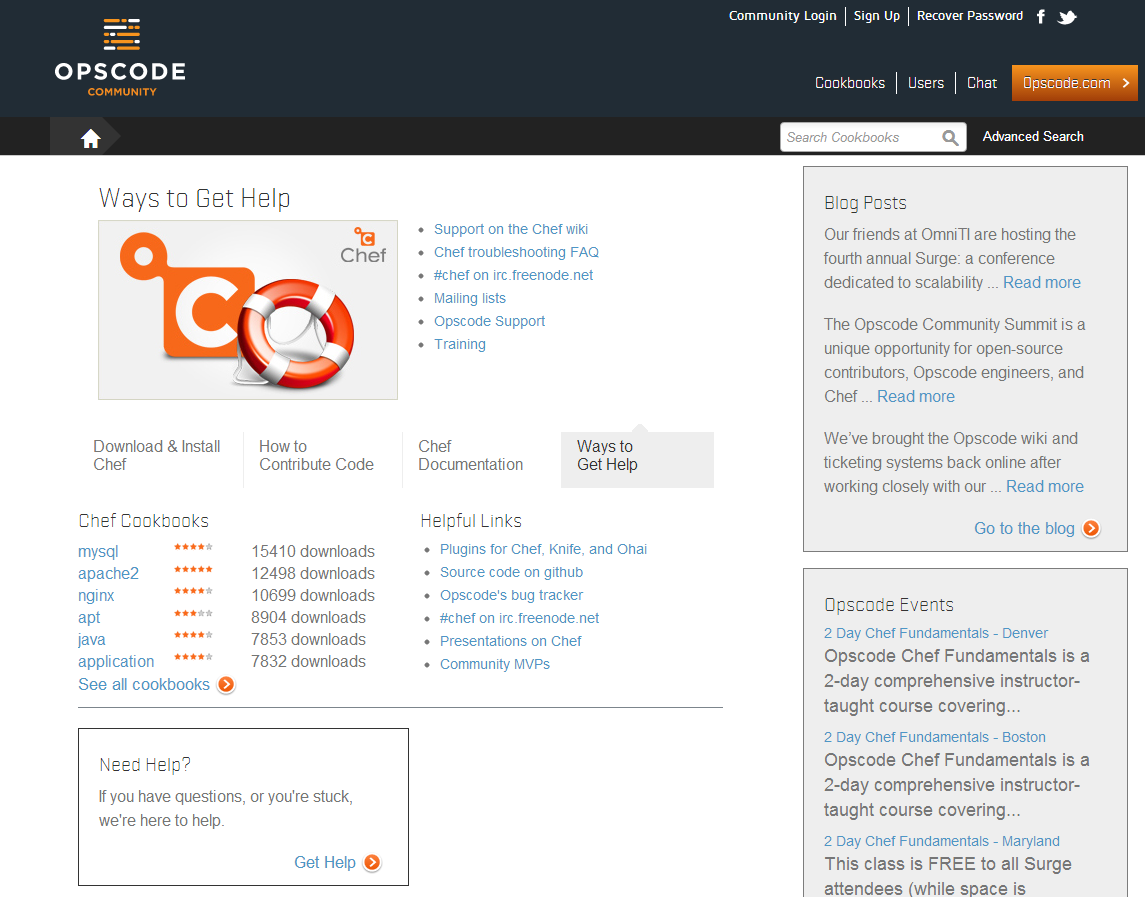
Task: Click the Chef lifebuoy banner image
Action: (248, 310)
